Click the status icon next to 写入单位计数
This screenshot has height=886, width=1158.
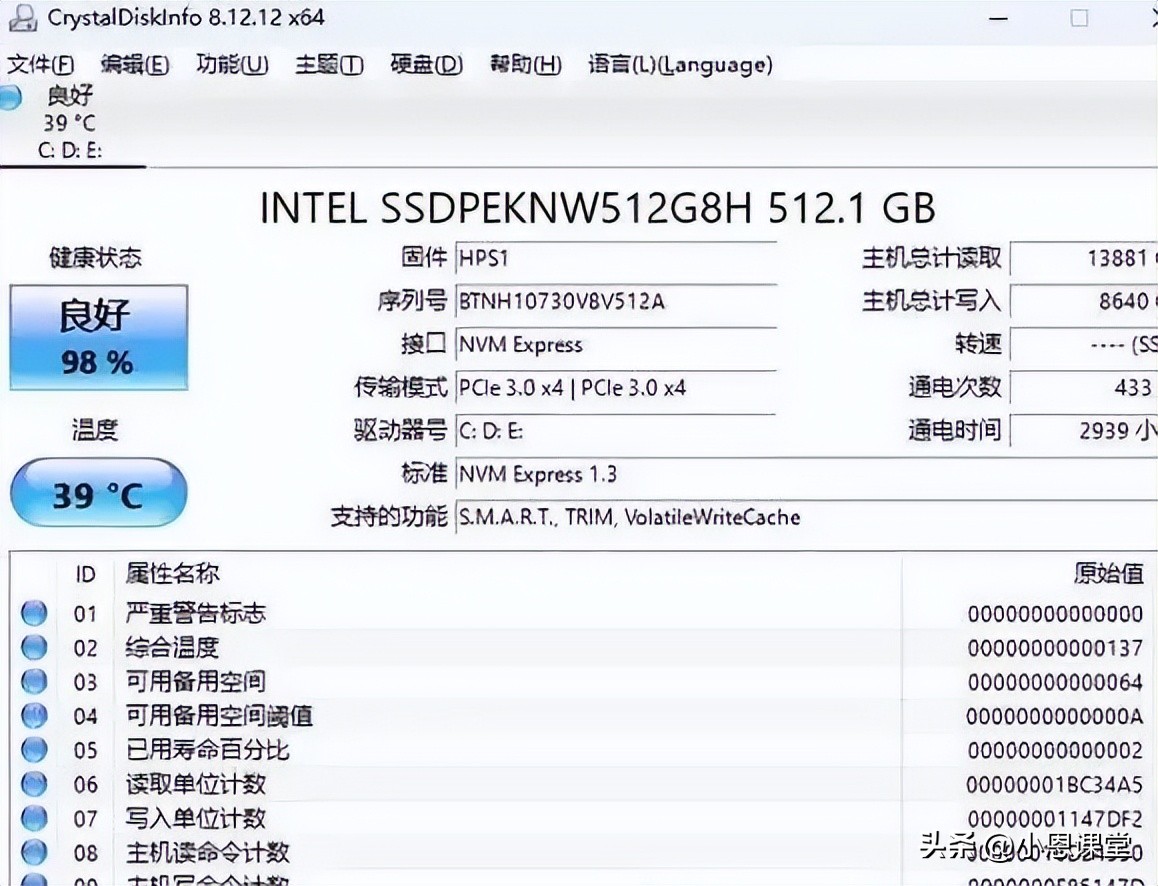(34, 819)
